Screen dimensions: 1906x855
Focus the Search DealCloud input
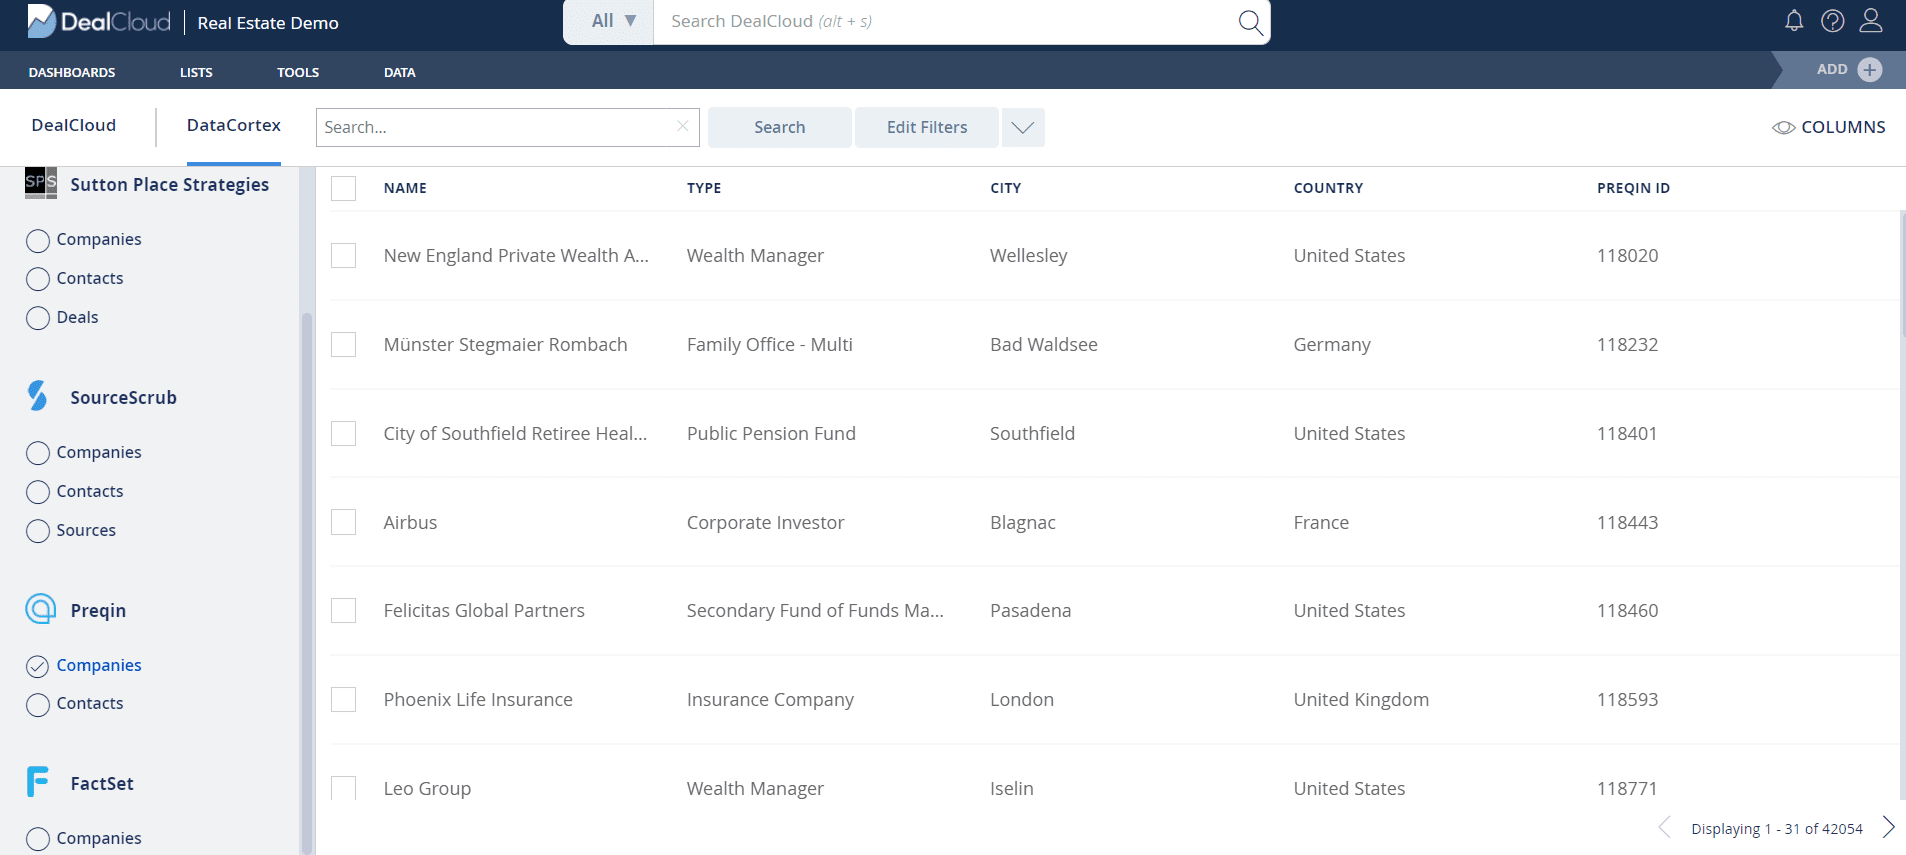click(945, 21)
